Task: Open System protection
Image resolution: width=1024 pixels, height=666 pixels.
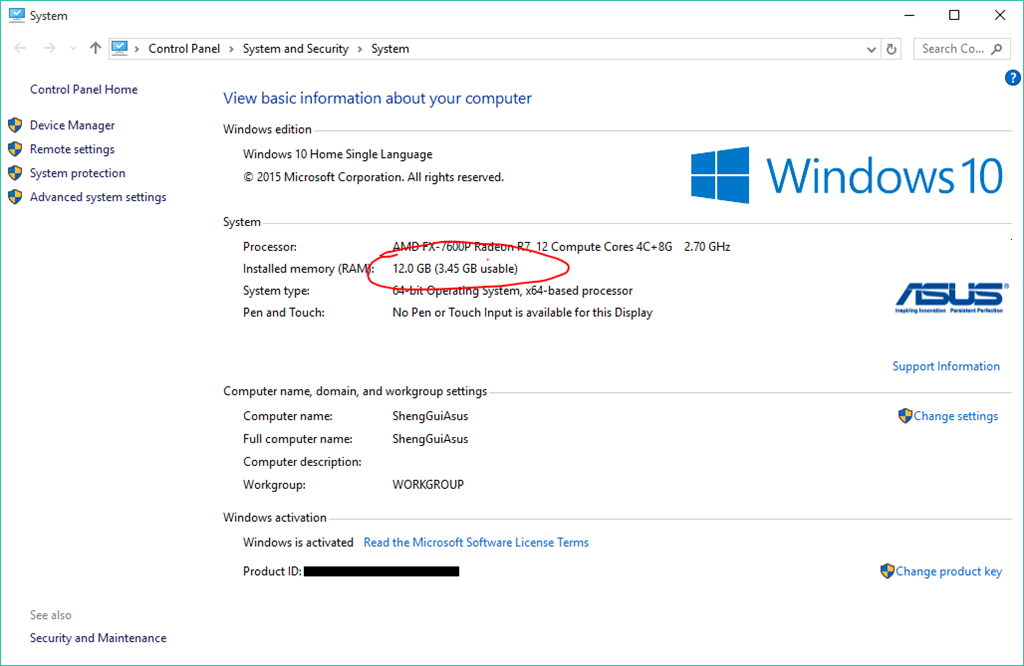Action: [x=78, y=173]
